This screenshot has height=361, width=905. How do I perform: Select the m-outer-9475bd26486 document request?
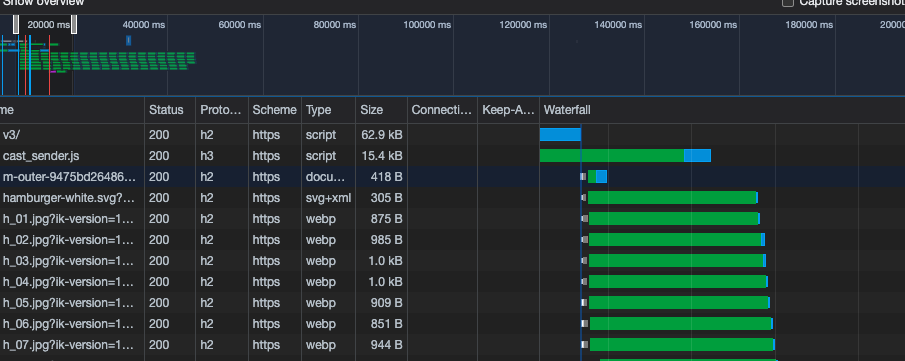point(452,177)
